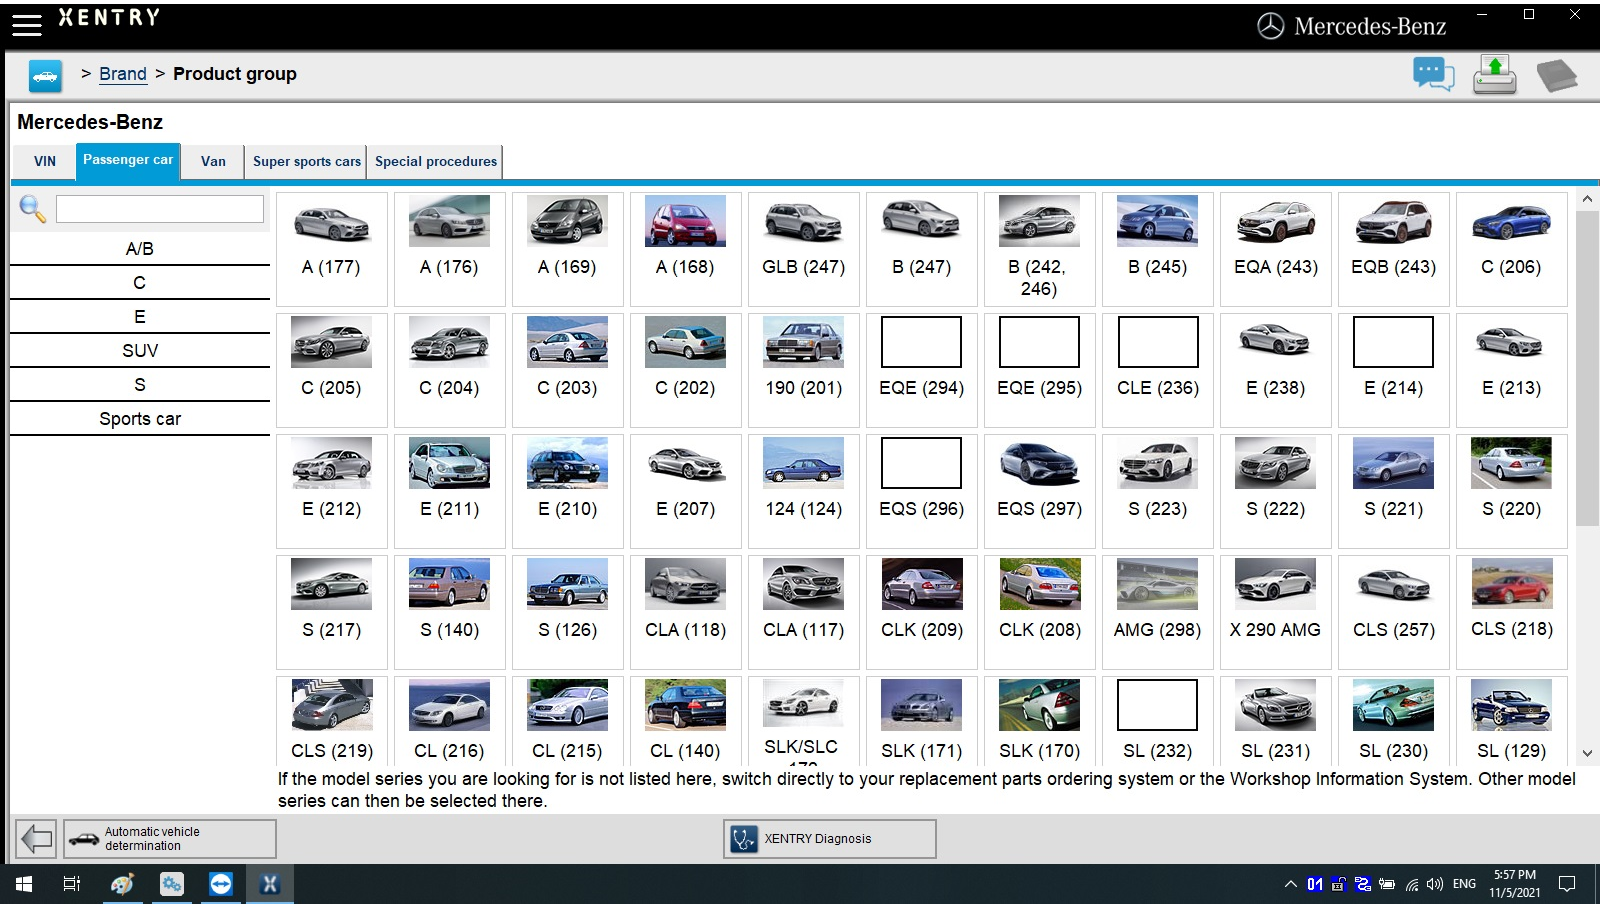Choose the E (212) tile
1601x906 pixels.
(x=332, y=491)
